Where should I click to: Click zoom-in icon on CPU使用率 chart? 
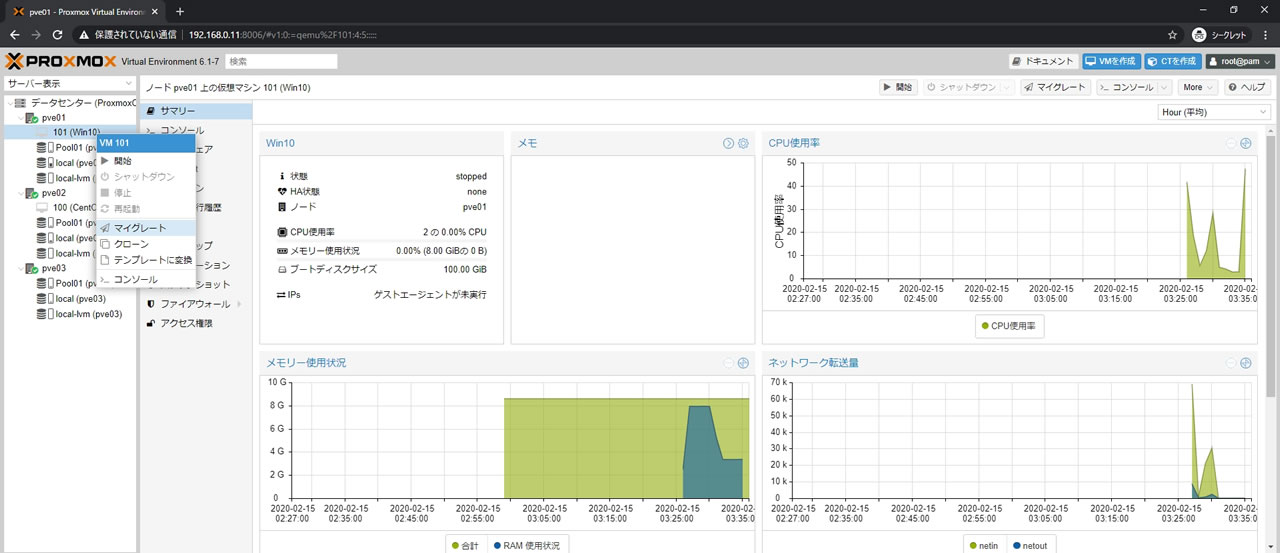[1245, 143]
